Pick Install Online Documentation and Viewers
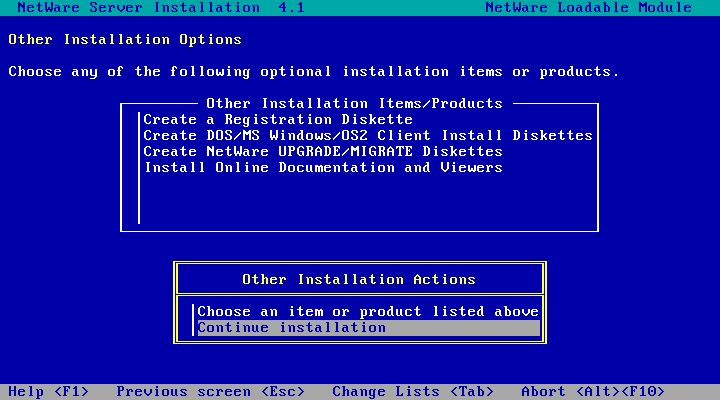This screenshot has height=400, width=720. click(x=323, y=168)
